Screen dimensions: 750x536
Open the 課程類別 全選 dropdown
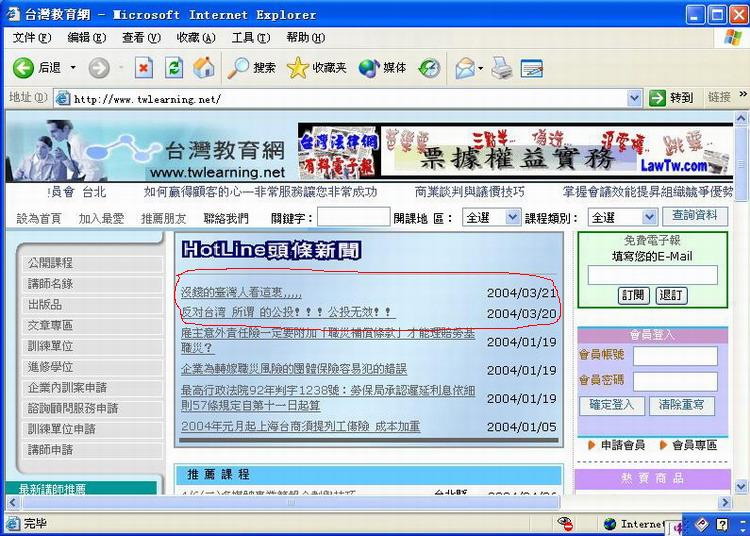[648, 217]
